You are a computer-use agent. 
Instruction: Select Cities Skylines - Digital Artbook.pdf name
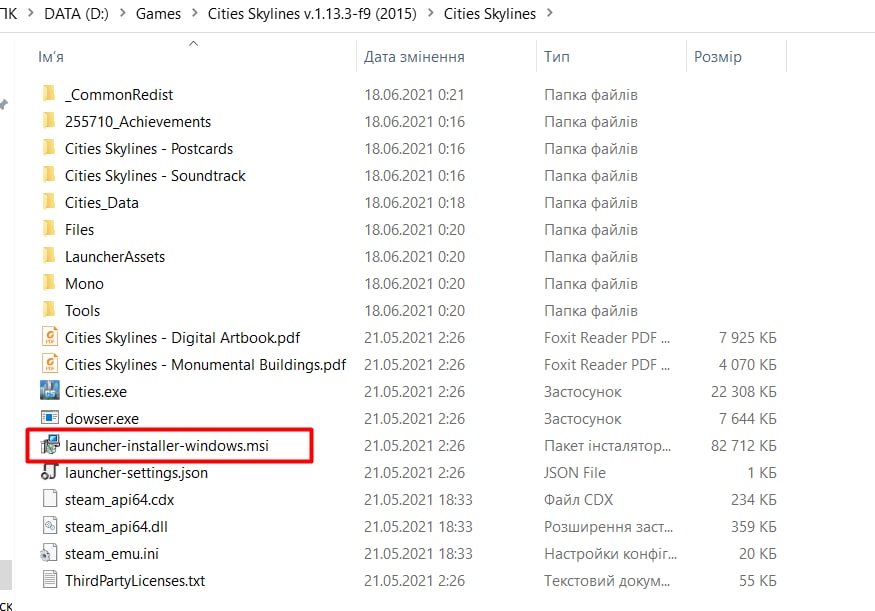(x=182, y=338)
